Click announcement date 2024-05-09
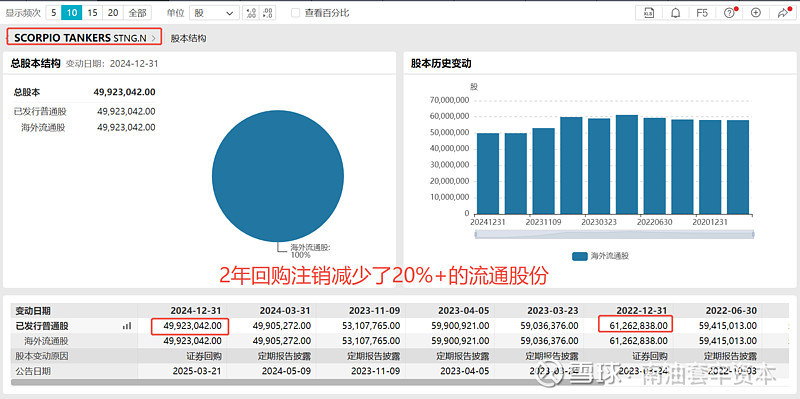Image resolution: width=800 pixels, height=399 pixels. (286, 371)
